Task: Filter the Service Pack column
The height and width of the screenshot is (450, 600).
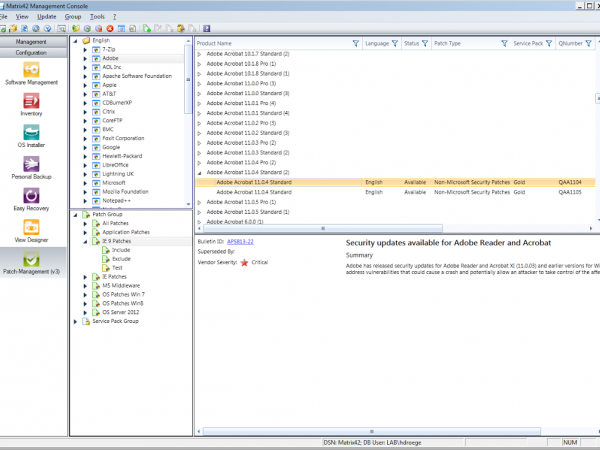Action: (x=549, y=43)
